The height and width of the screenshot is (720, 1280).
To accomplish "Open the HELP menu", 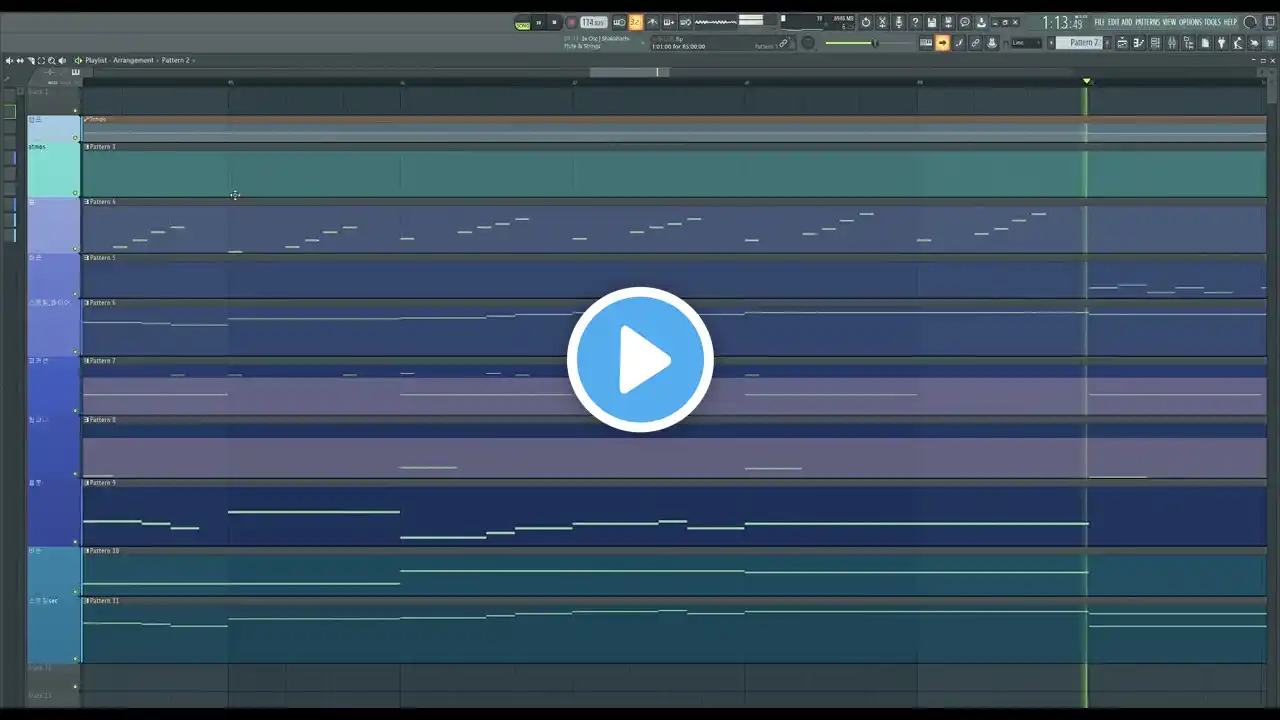I will (1230, 22).
